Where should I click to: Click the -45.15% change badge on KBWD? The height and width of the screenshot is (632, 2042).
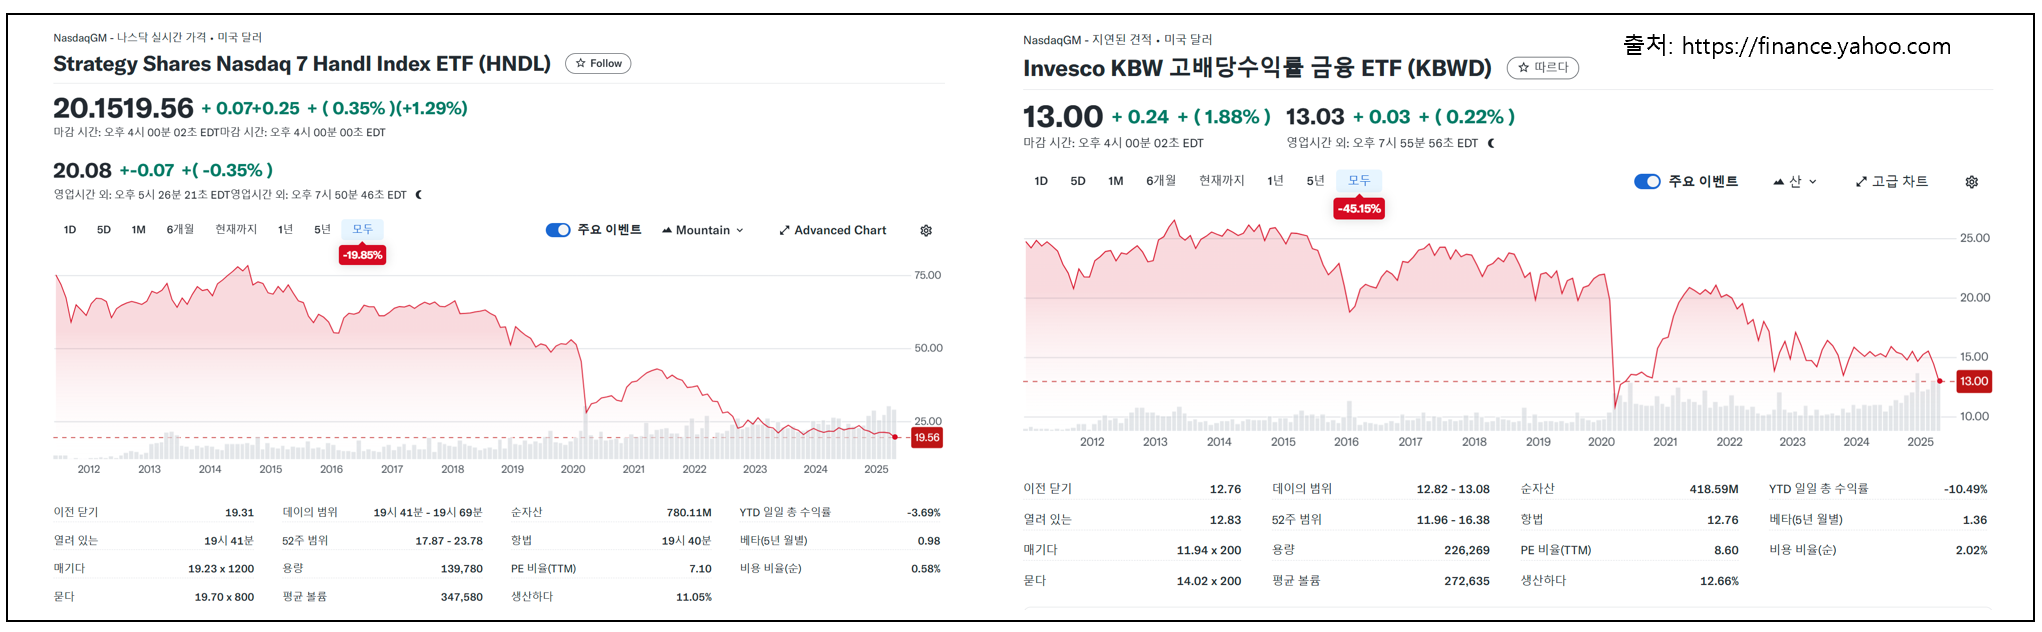pyautogui.click(x=1359, y=209)
